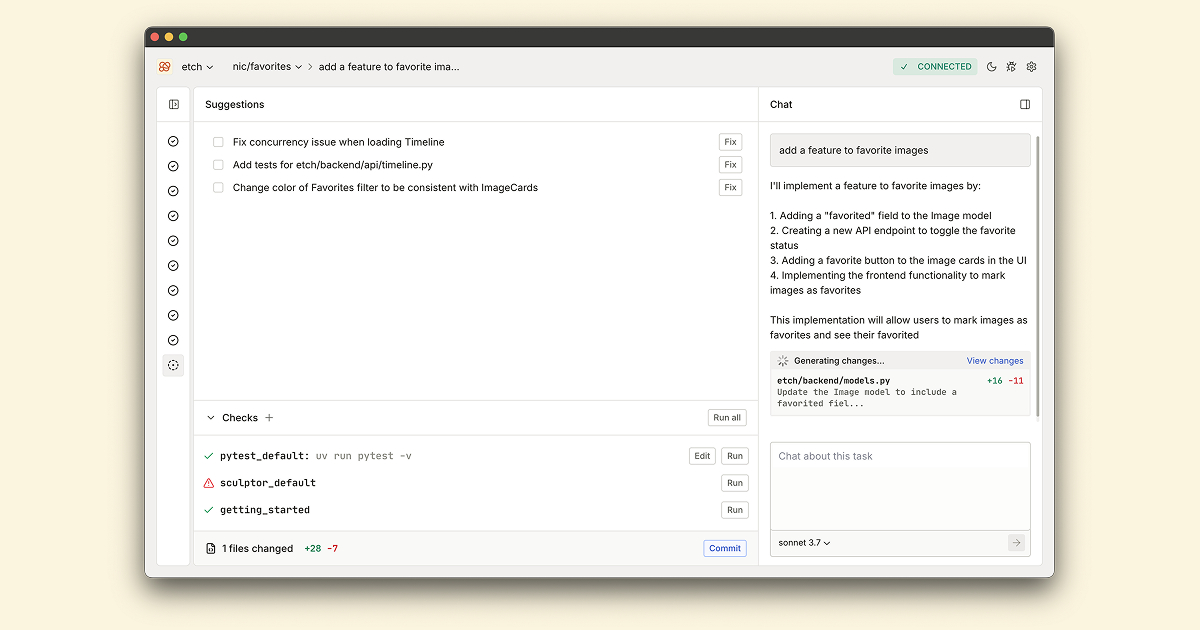Screen dimensions: 1200x630
Task: Open the etch project dropdown
Action: [197, 67]
